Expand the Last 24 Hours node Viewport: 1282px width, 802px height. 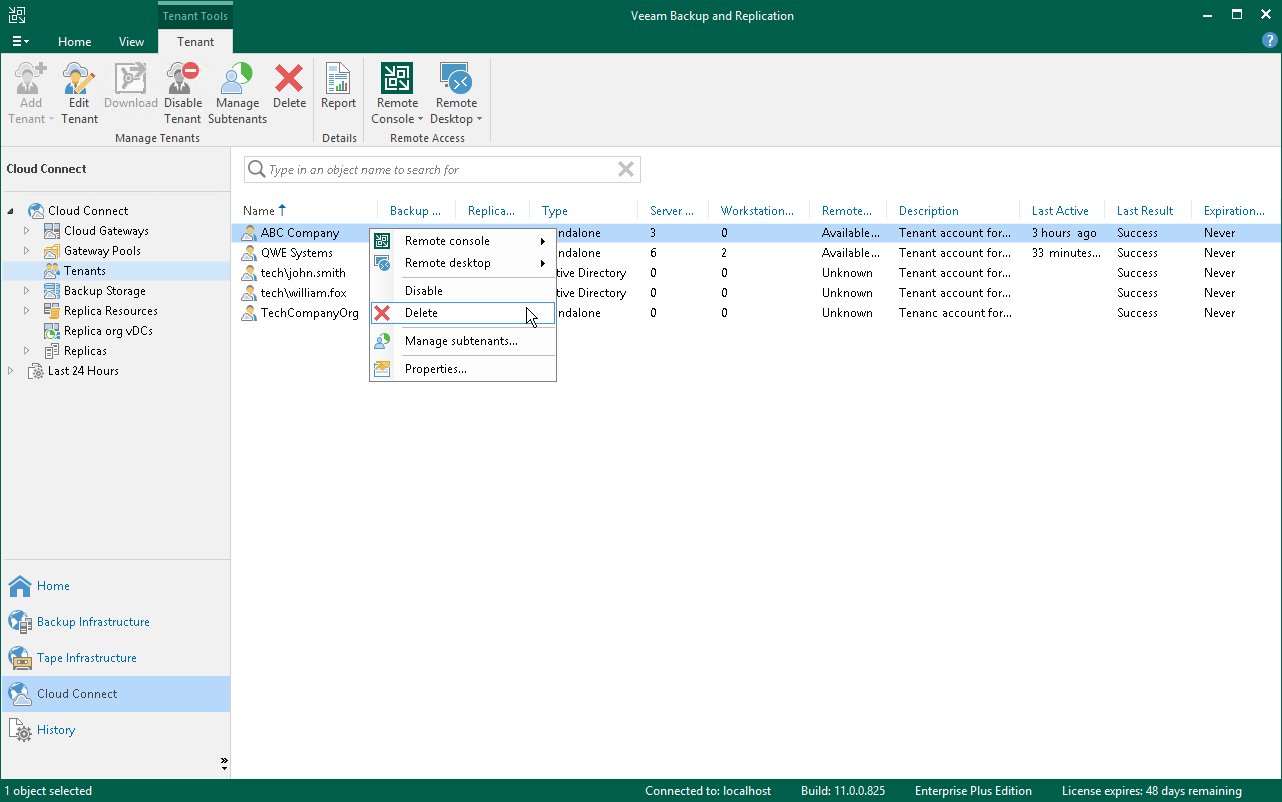(11, 371)
